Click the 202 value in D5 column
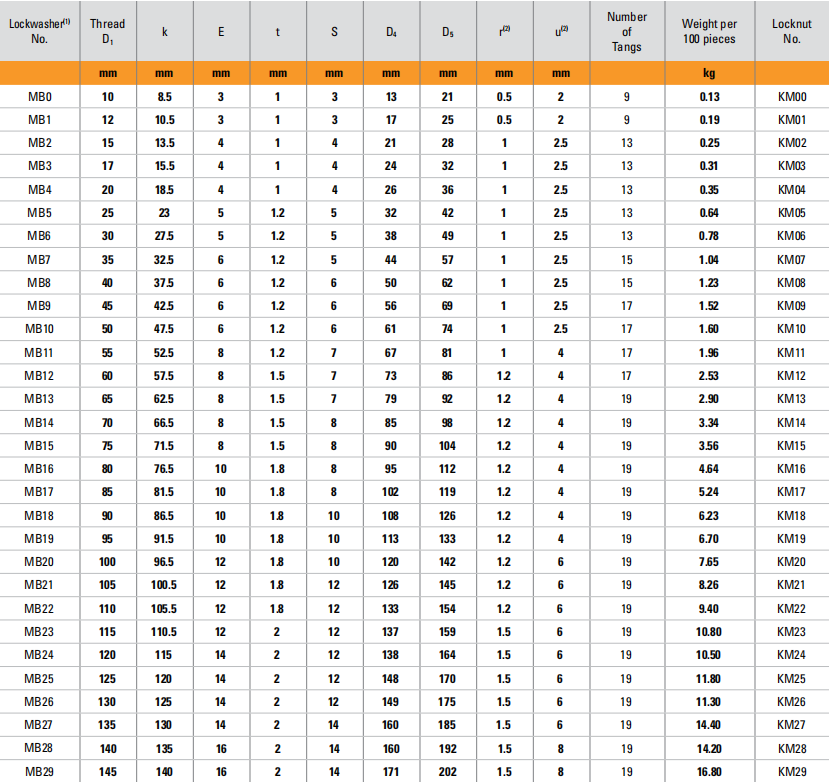Image resolution: width=829 pixels, height=782 pixels. coord(447,771)
